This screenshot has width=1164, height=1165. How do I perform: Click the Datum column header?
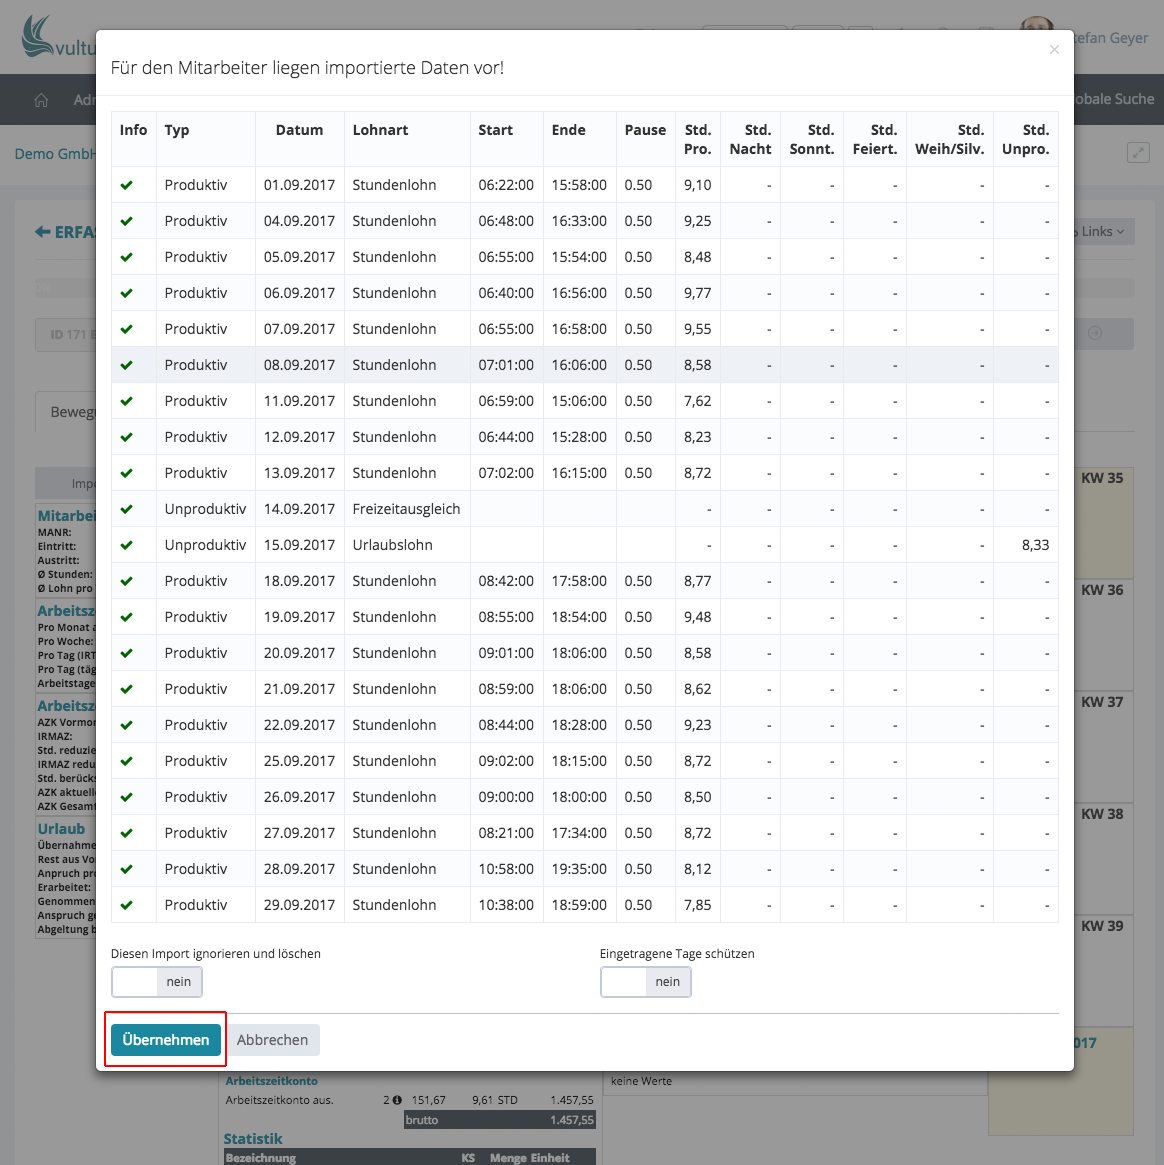pos(299,130)
